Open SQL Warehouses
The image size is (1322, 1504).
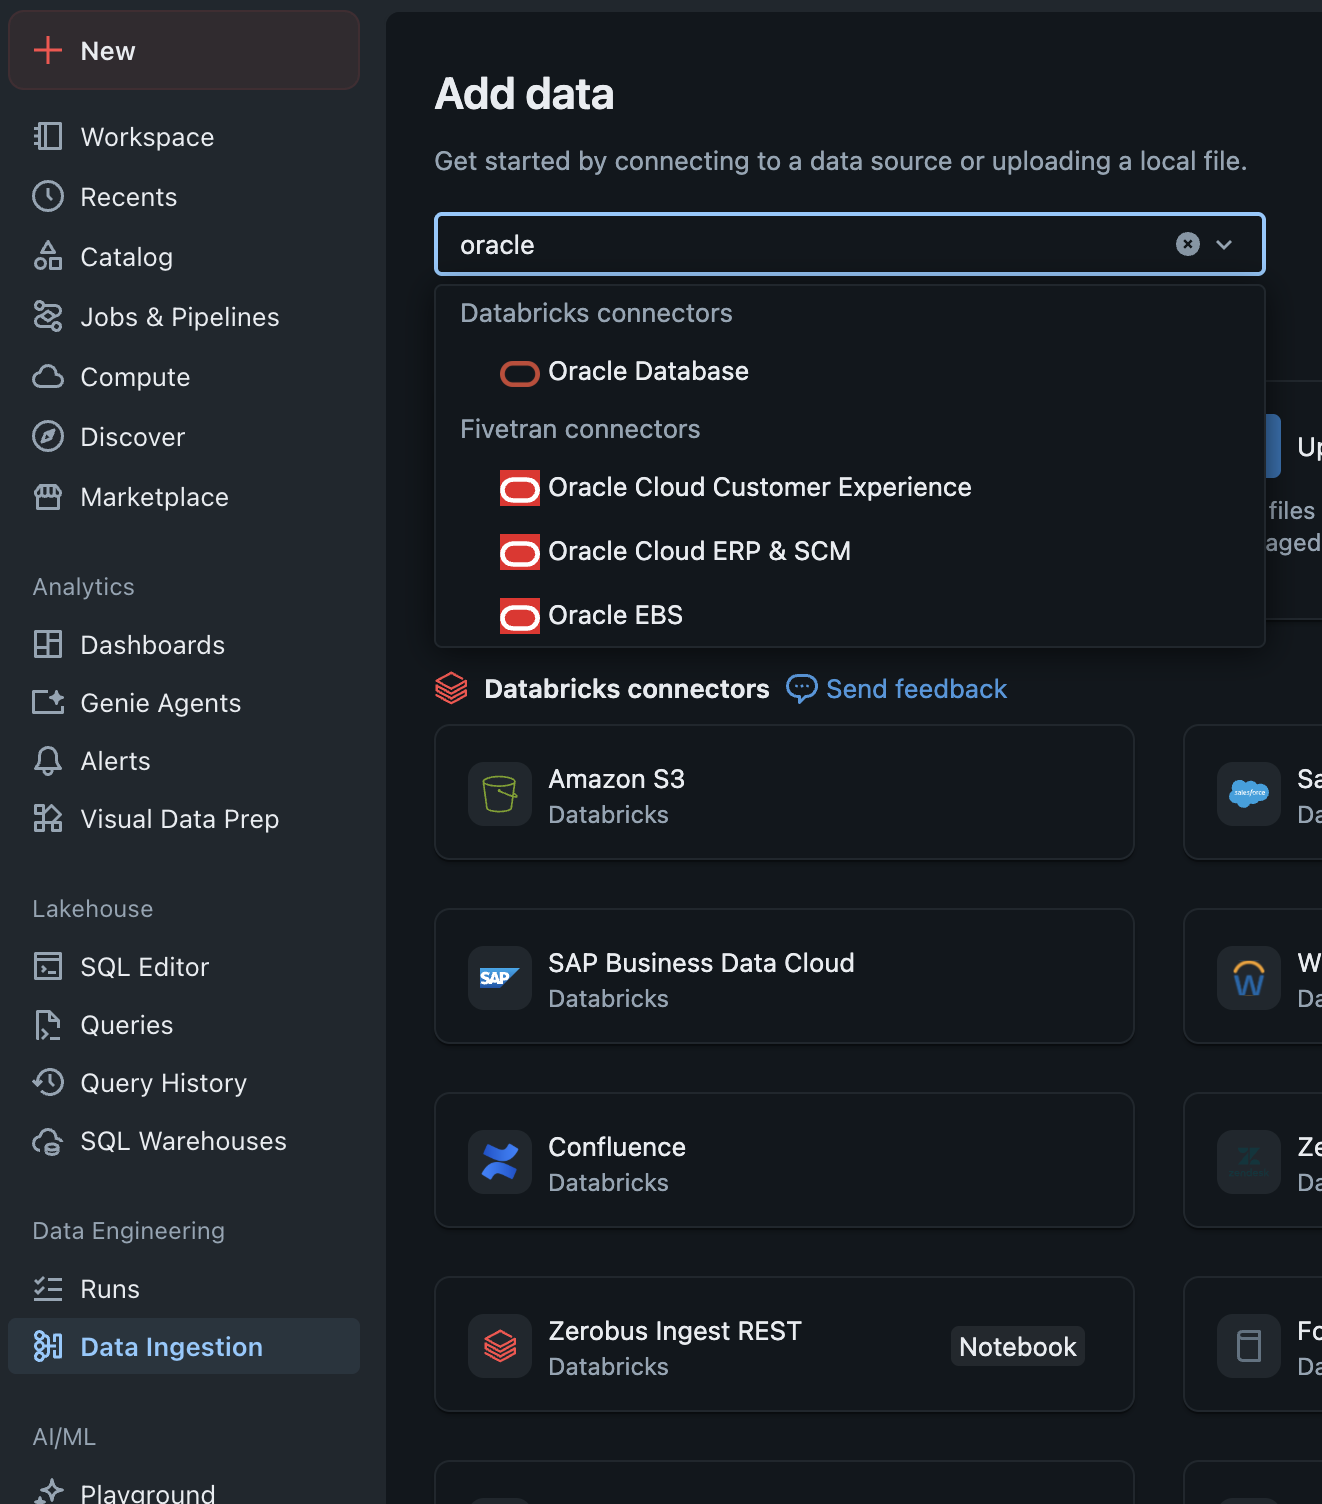point(184,1140)
